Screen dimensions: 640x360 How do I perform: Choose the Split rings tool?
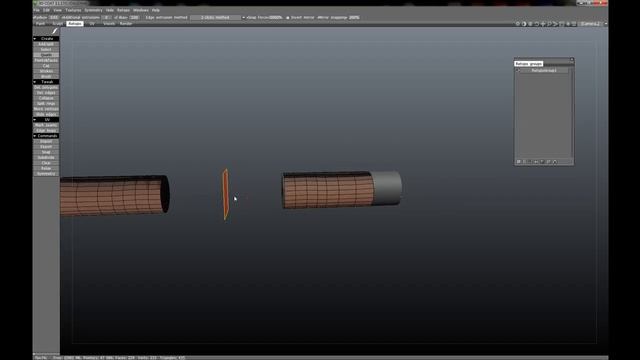point(46,104)
